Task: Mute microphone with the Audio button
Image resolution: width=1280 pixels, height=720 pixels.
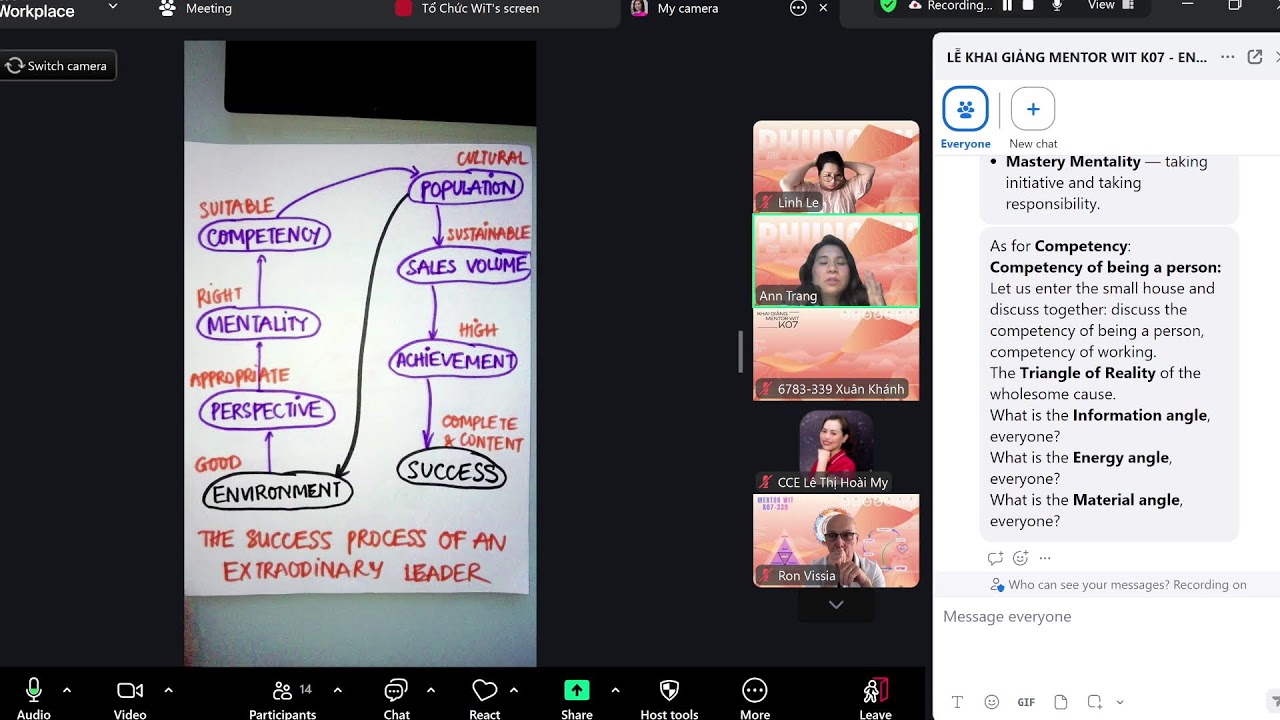Action: tap(33, 698)
